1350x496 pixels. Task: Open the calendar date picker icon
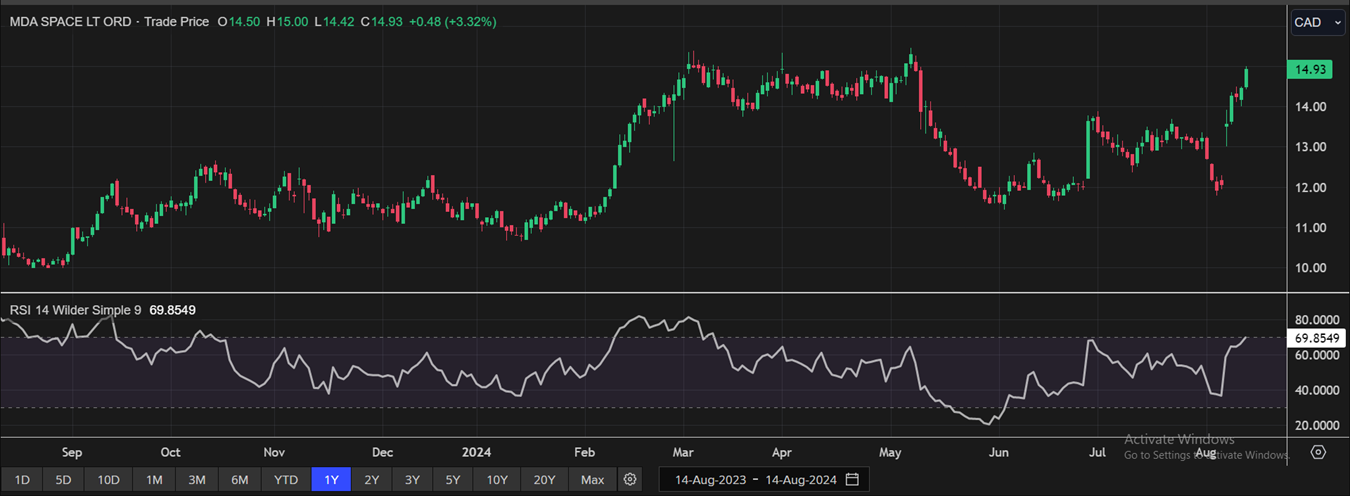[x=852, y=480]
